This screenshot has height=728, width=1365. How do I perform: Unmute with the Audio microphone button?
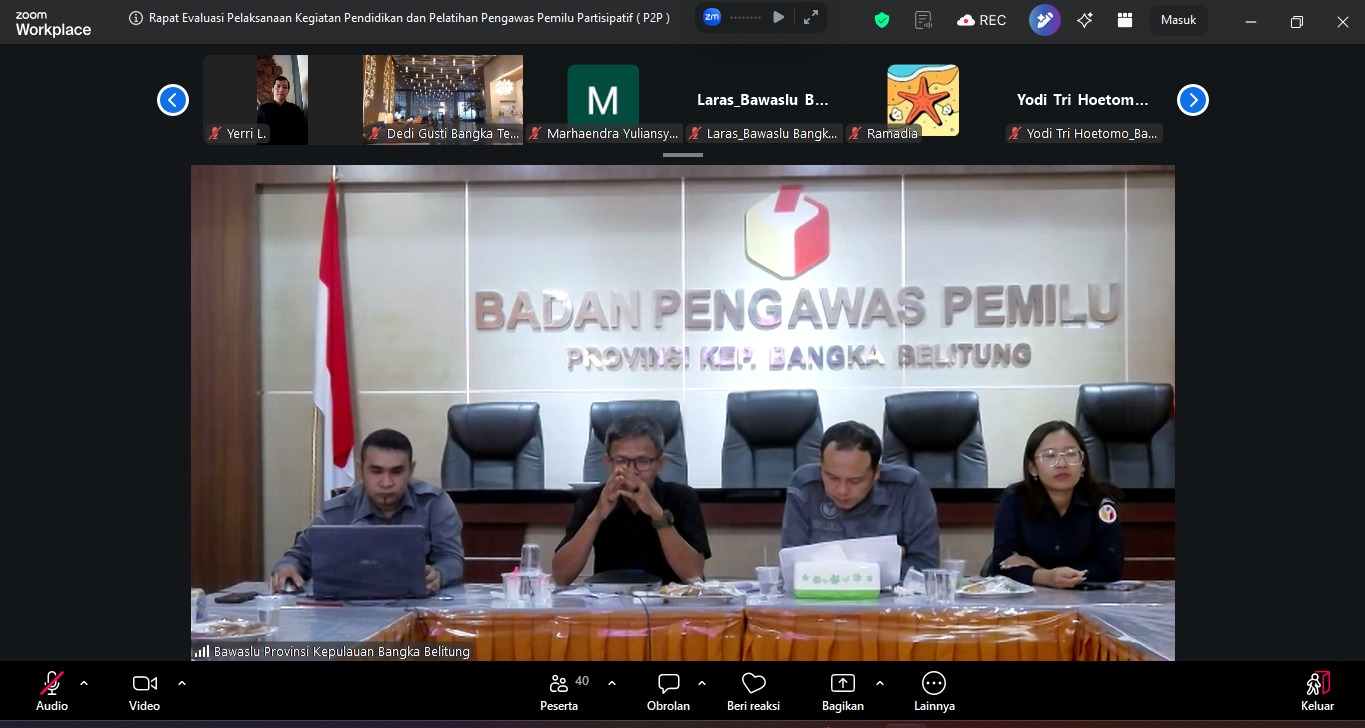[52, 692]
